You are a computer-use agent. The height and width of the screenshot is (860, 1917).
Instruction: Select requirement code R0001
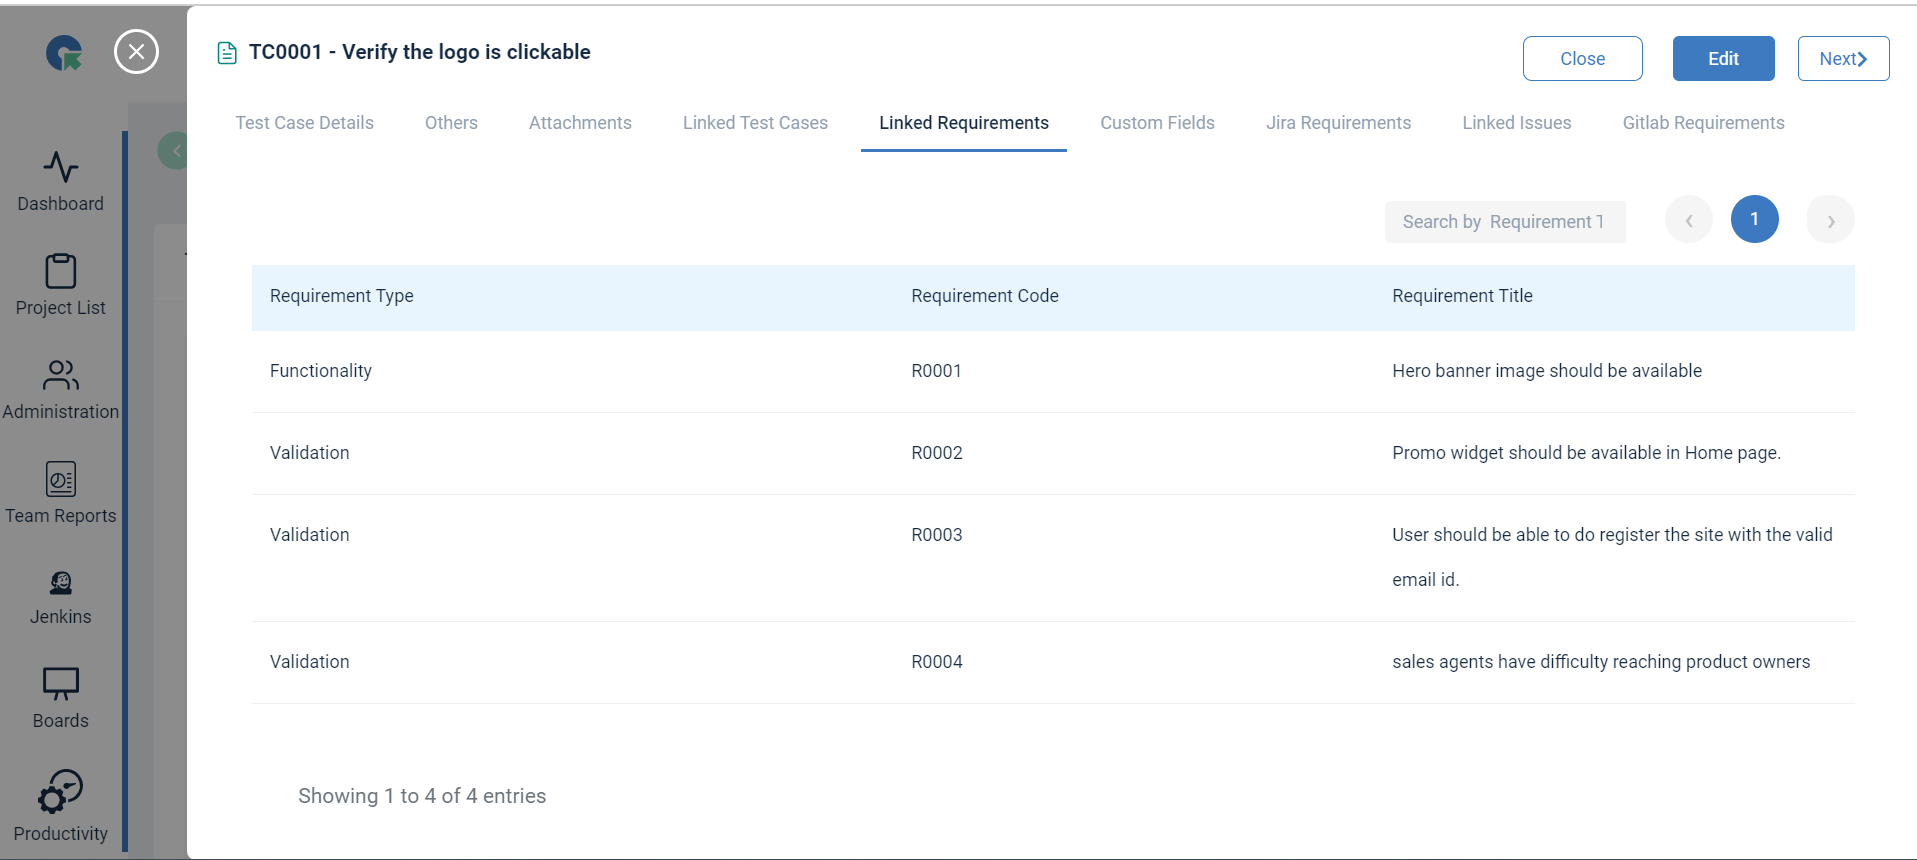coord(936,371)
